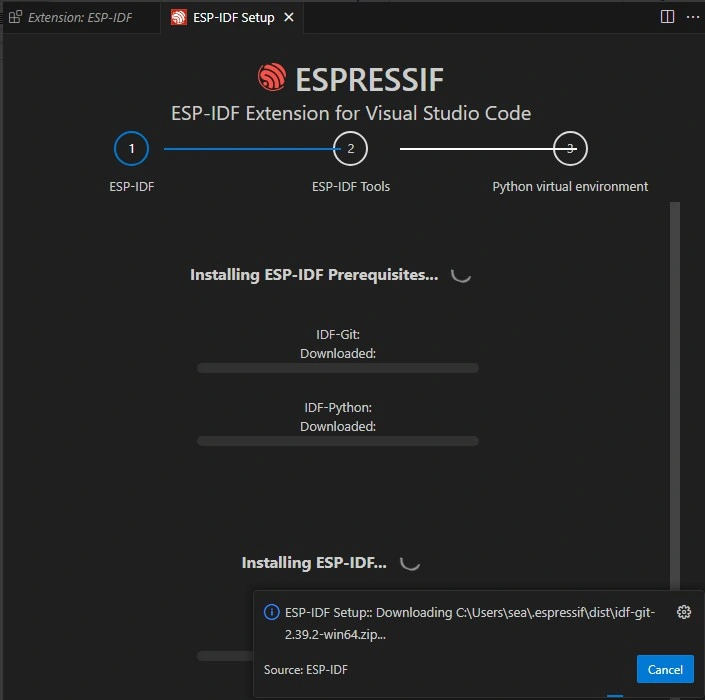Image resolution: width=705 pixels, height=700 pixels.
Task: Click the IDF-Git download progress bar
Action: click(338, 368)
